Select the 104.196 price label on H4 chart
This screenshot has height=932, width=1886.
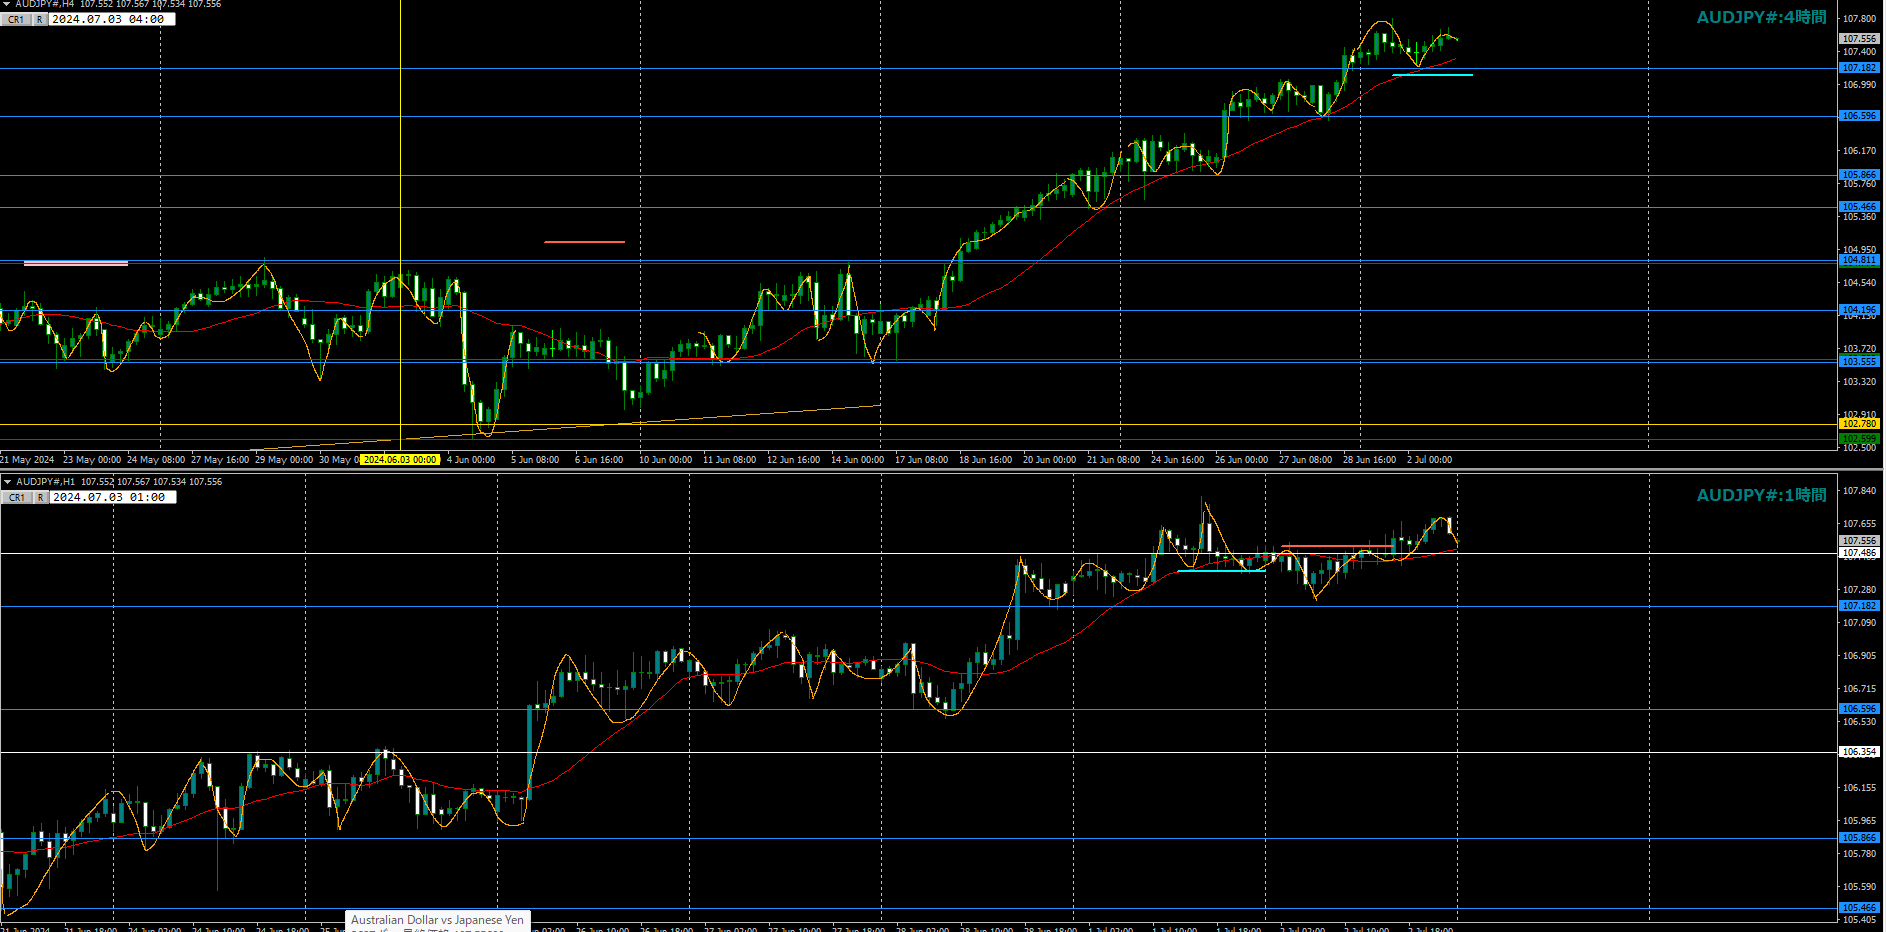tap(1860, 310)
